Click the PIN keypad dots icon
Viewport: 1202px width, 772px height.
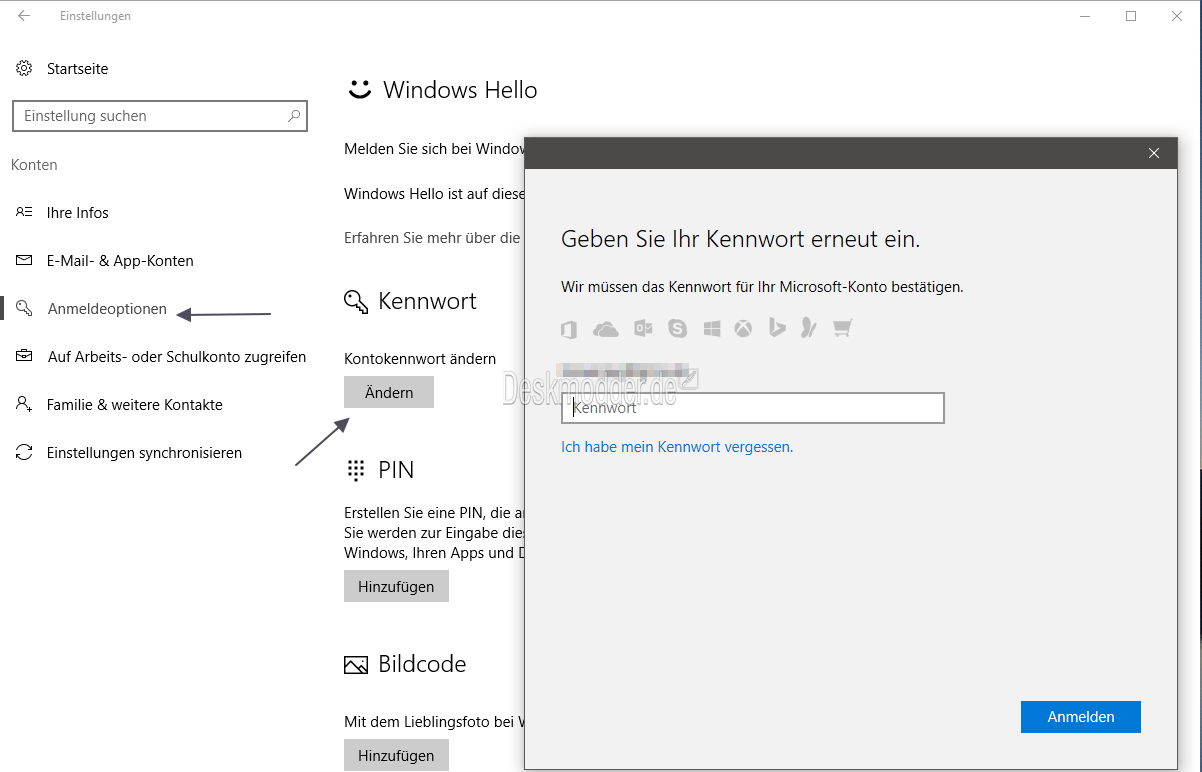[356, 470]
